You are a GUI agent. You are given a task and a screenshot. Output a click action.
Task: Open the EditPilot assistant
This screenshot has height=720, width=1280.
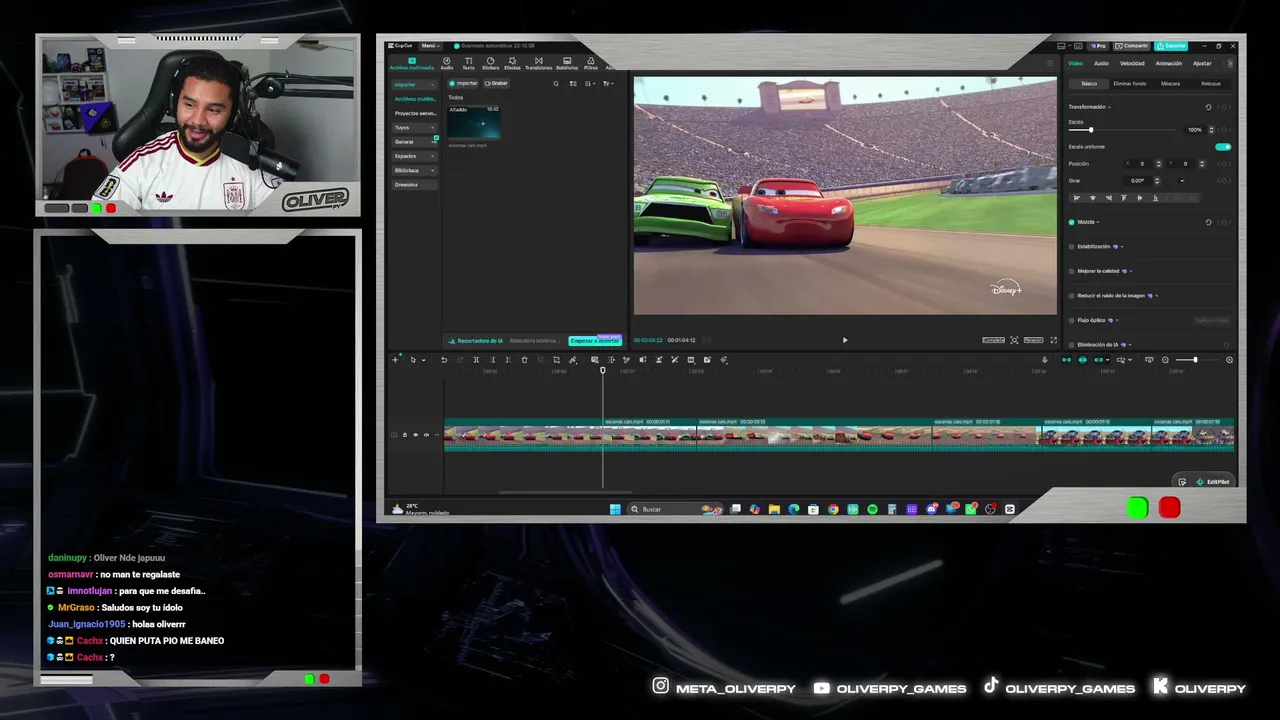point(1213,482)
